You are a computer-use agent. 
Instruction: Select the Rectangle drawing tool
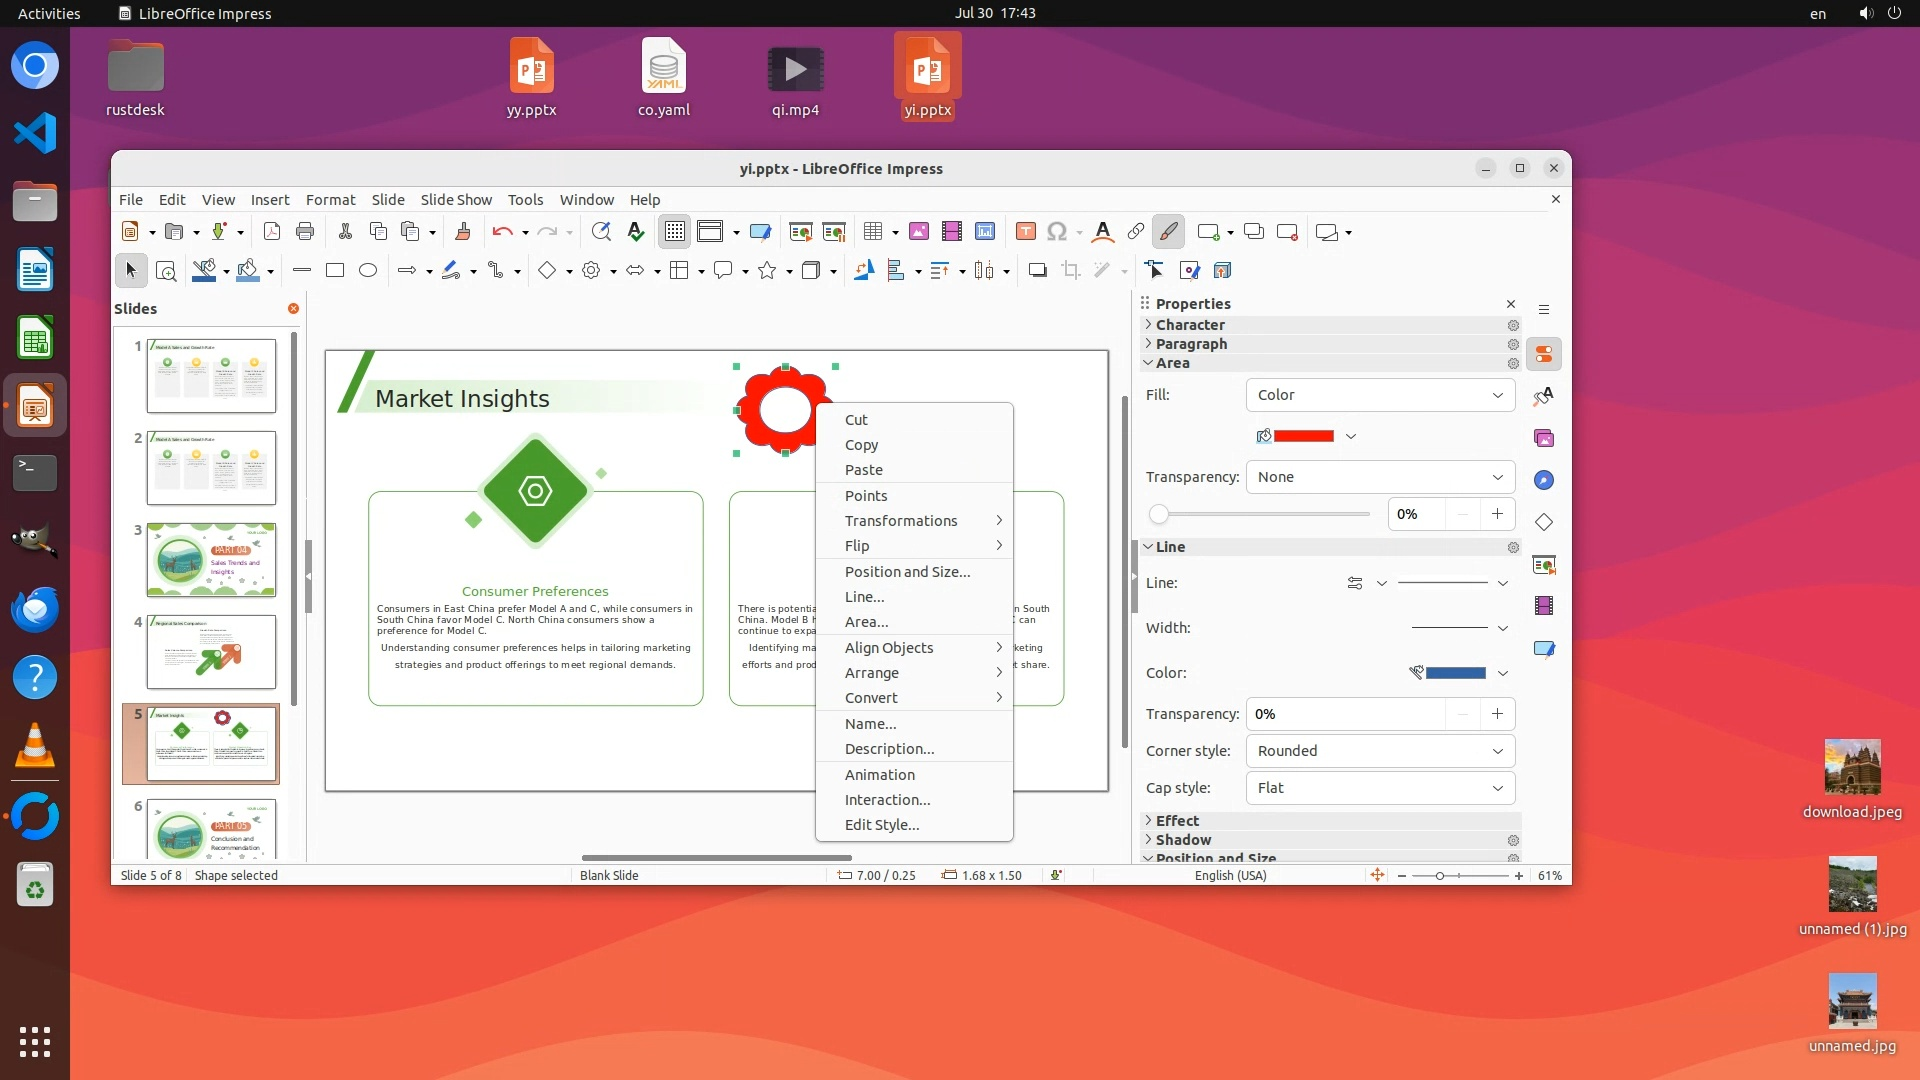pos(335,270)
